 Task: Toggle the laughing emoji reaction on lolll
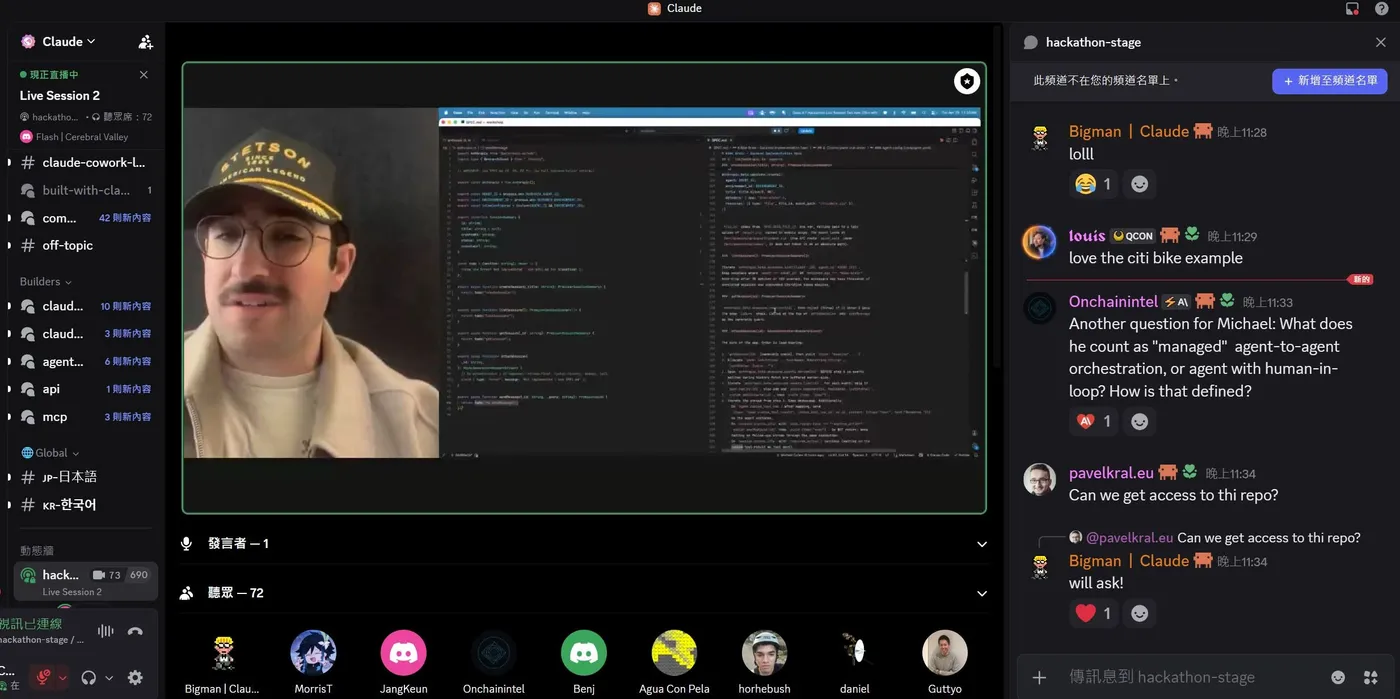[x=1093, y=184]
